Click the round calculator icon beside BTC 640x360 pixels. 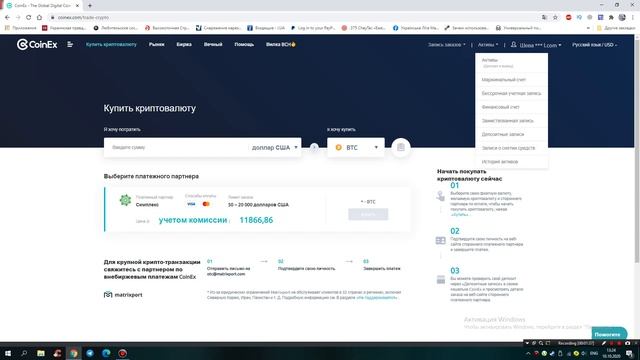[x=401, y=147]
